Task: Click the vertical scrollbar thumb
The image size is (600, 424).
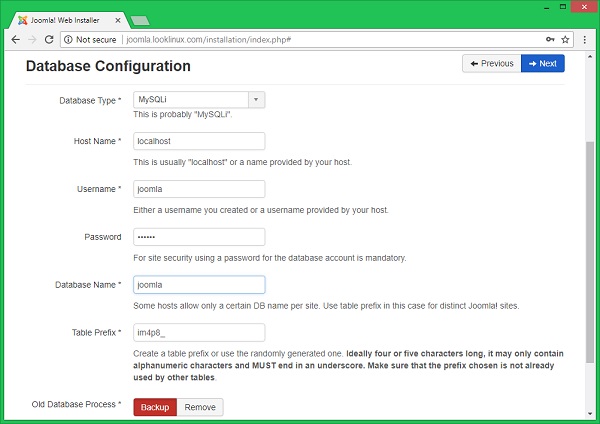Action: coord(590,252)
